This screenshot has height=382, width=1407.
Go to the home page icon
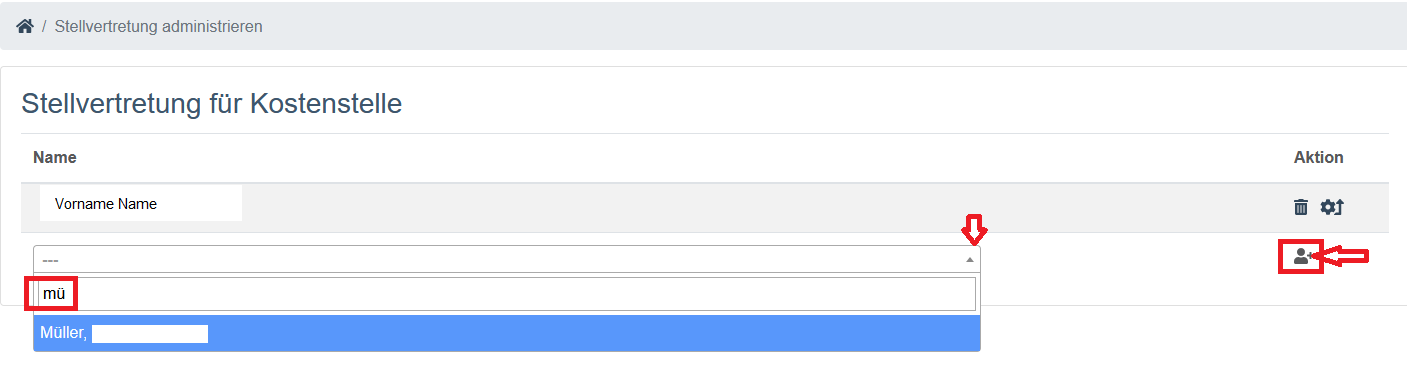click(25, 26)
